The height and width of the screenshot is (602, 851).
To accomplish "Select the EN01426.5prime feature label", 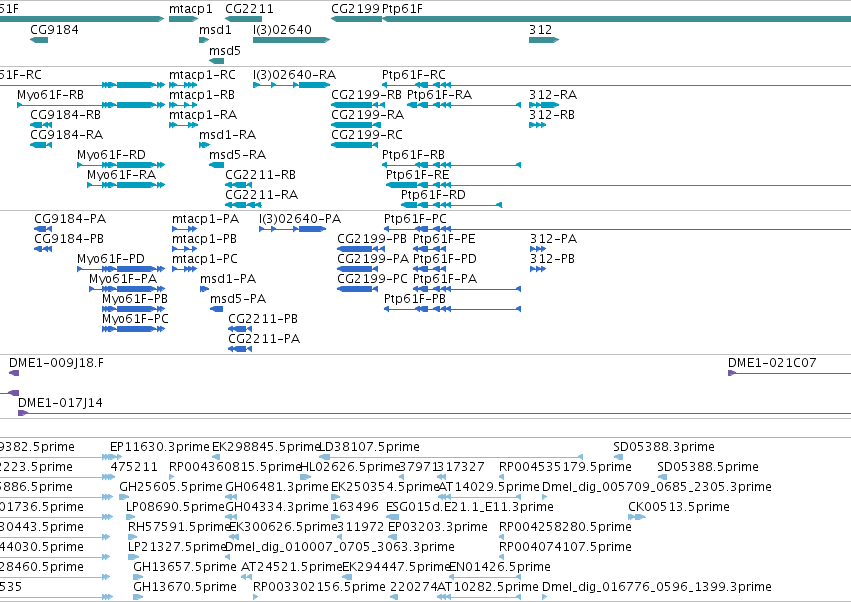I will coord(500,567).
